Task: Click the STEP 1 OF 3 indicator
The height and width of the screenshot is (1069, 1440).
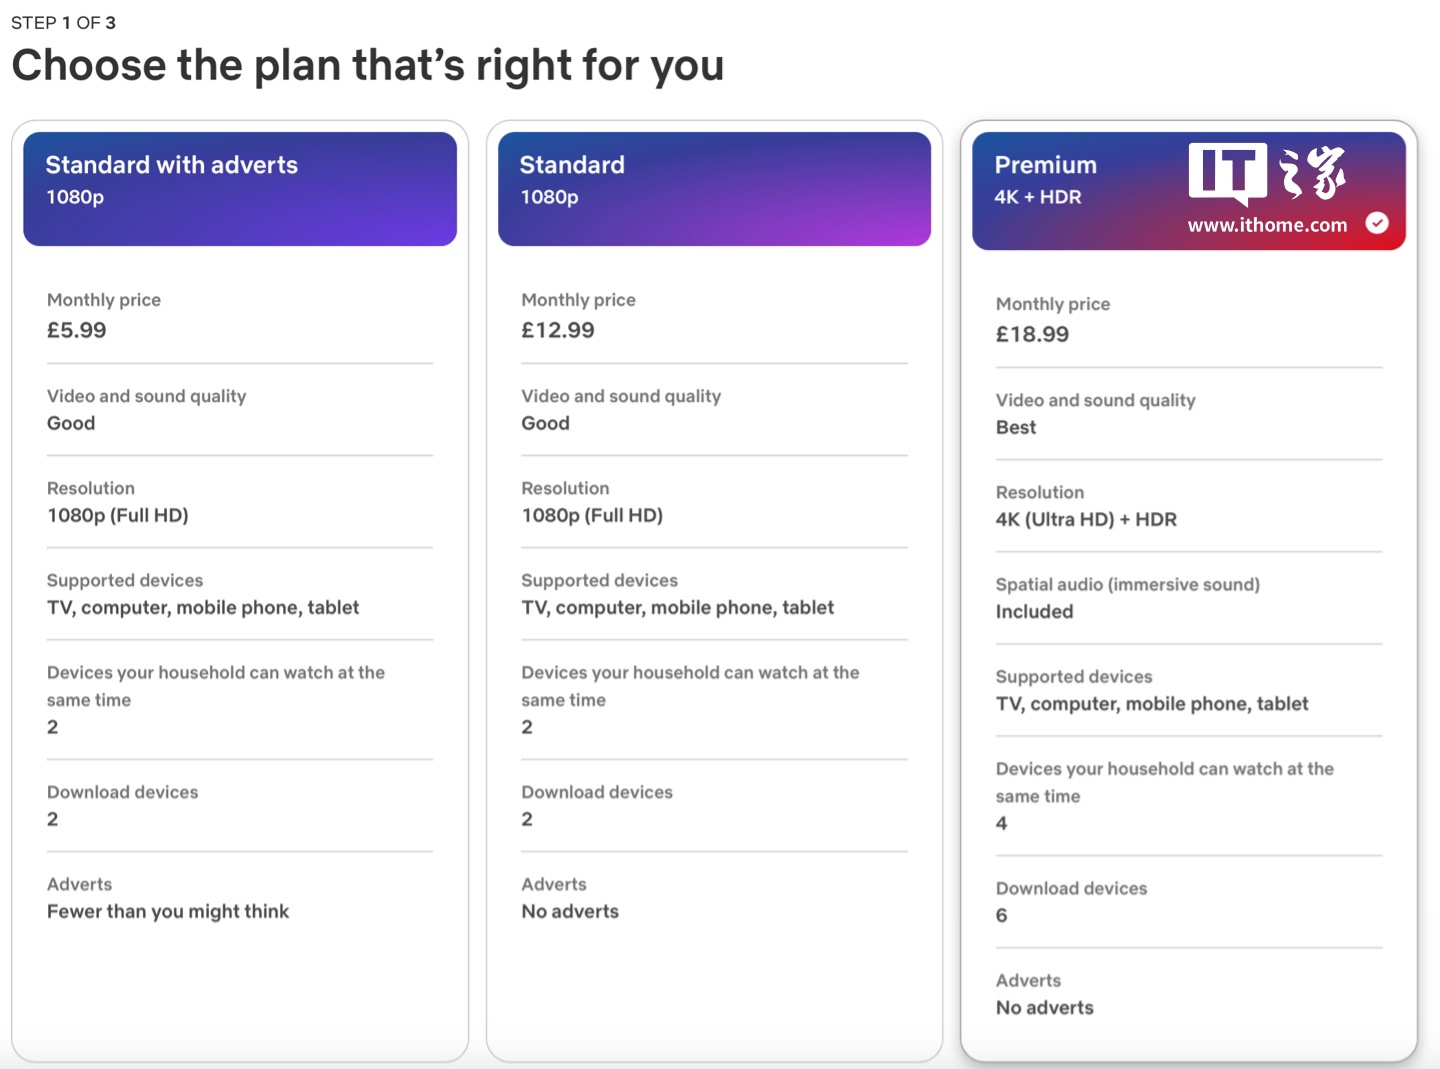Action: pos(63,22)
